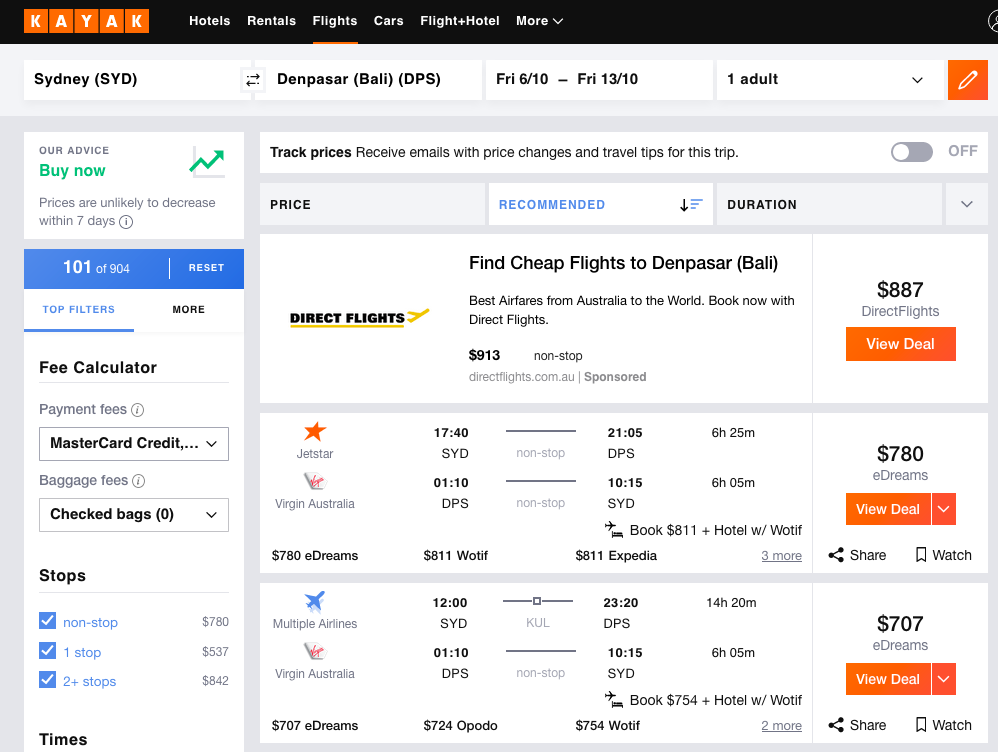Open the user account icon

coord(993,21)
